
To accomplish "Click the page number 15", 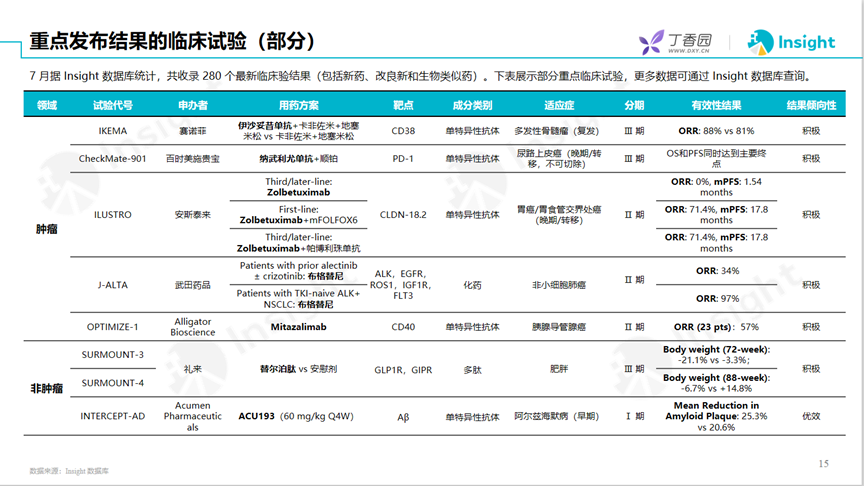I will (824, 463).
